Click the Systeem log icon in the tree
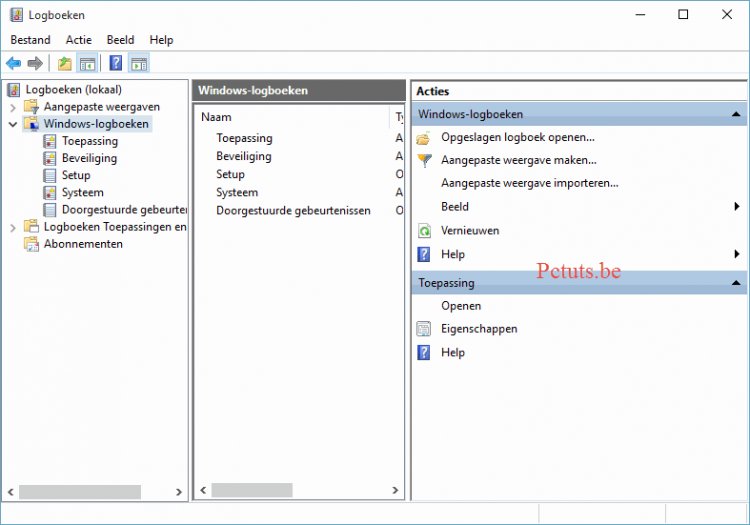The width and height of the screenshot is (750, 525). click(49, 193)
